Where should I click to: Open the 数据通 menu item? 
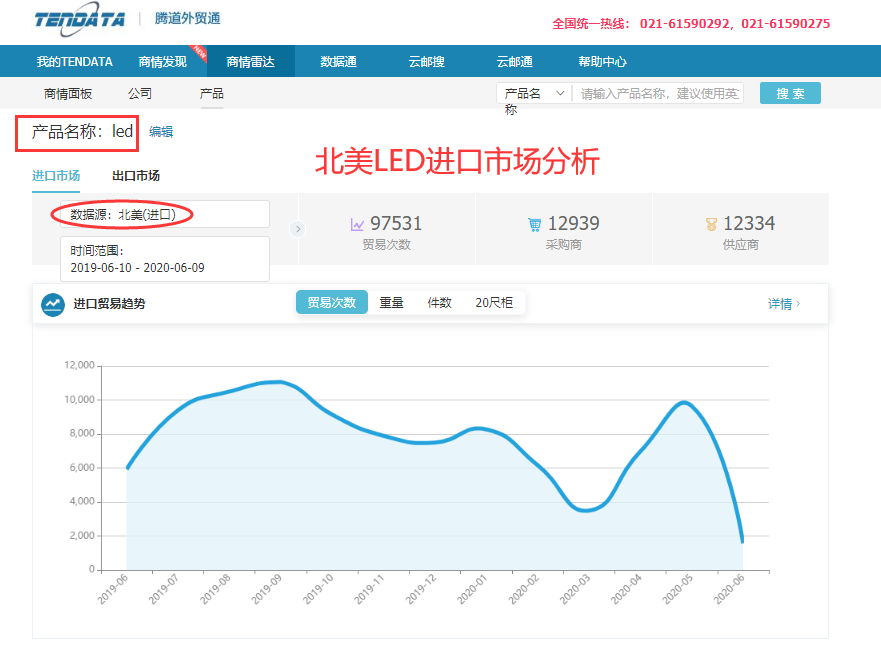pyautogui.click(x=338, y=61)
